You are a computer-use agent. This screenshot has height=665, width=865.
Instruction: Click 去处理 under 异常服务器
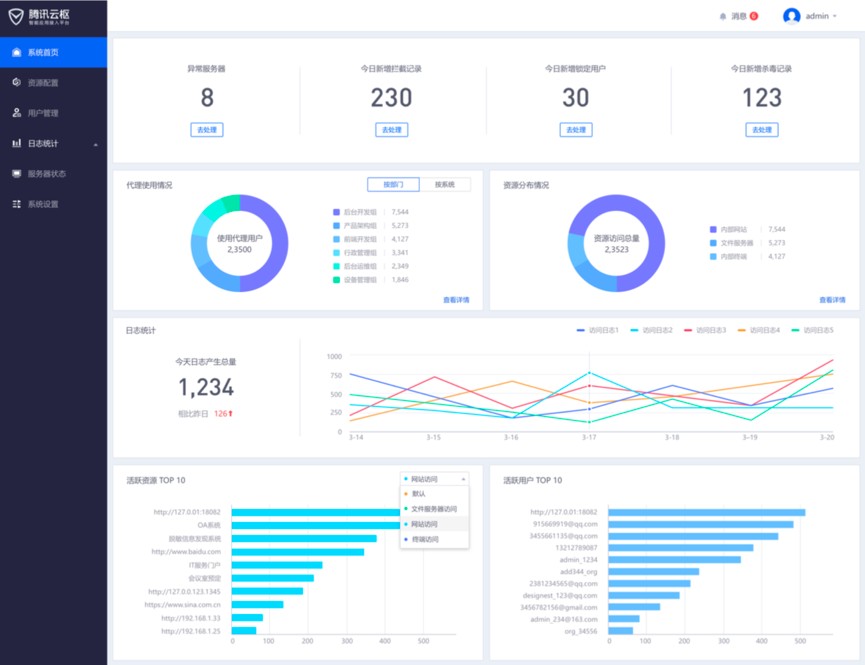pos(207,130)
